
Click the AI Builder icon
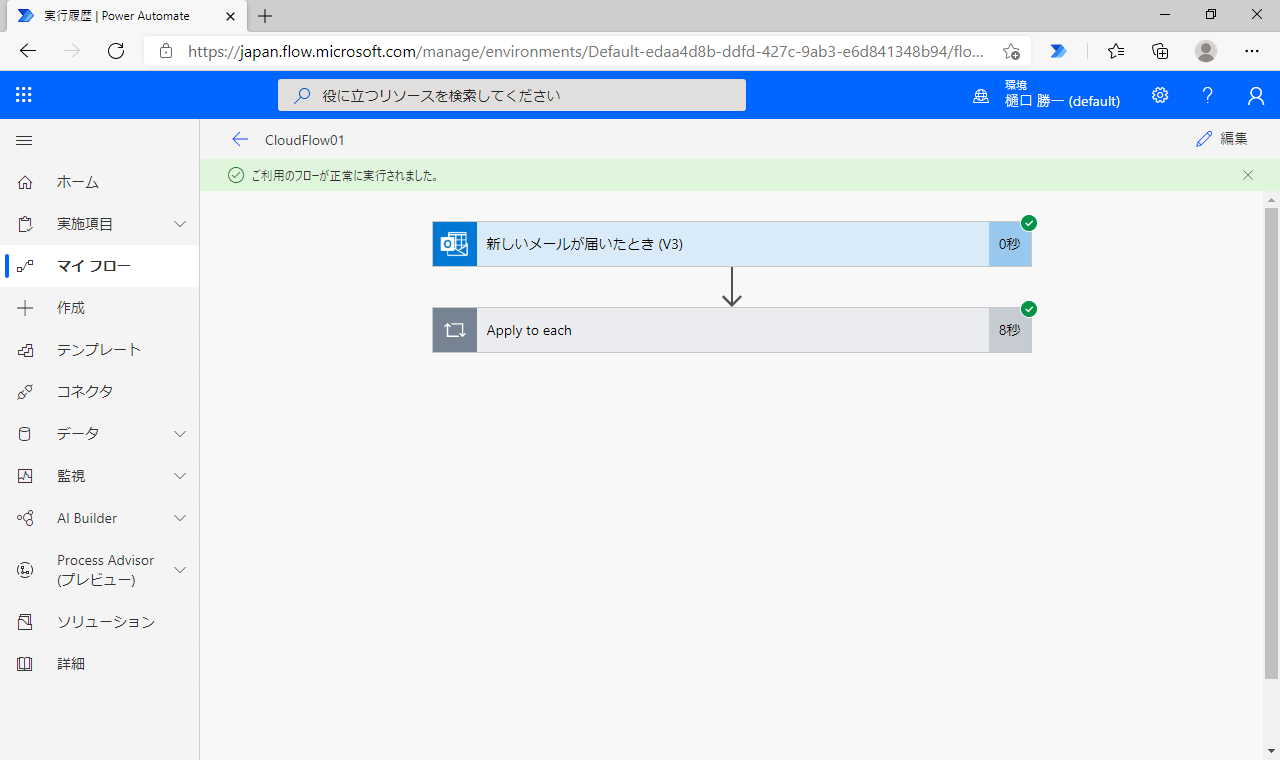tap(25, 518)
